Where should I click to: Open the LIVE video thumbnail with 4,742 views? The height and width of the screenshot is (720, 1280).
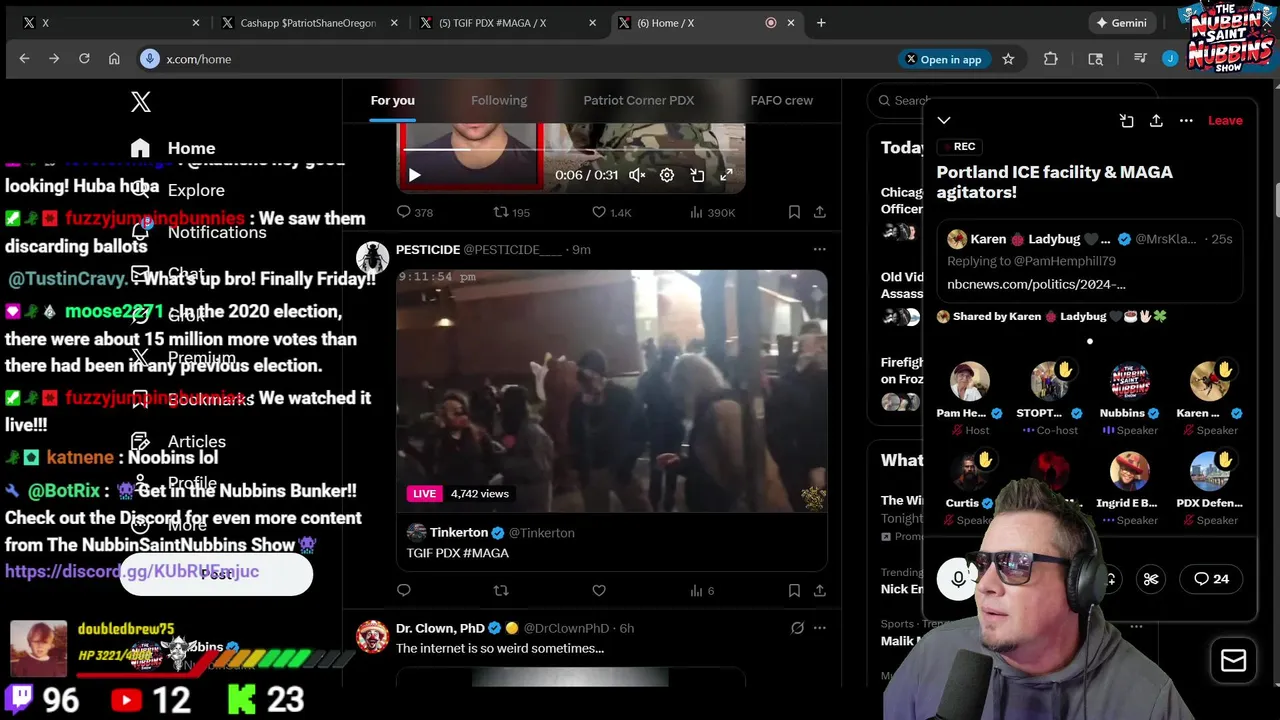click(x=611, y=391)
